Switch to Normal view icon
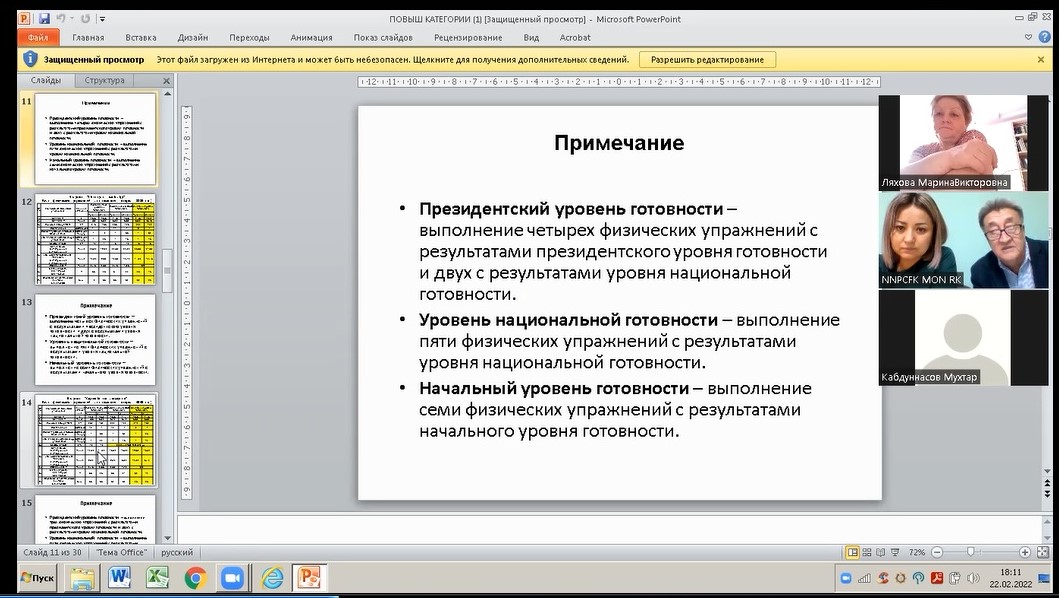This screenshot has width=1059, height=598. click(852, 552)
